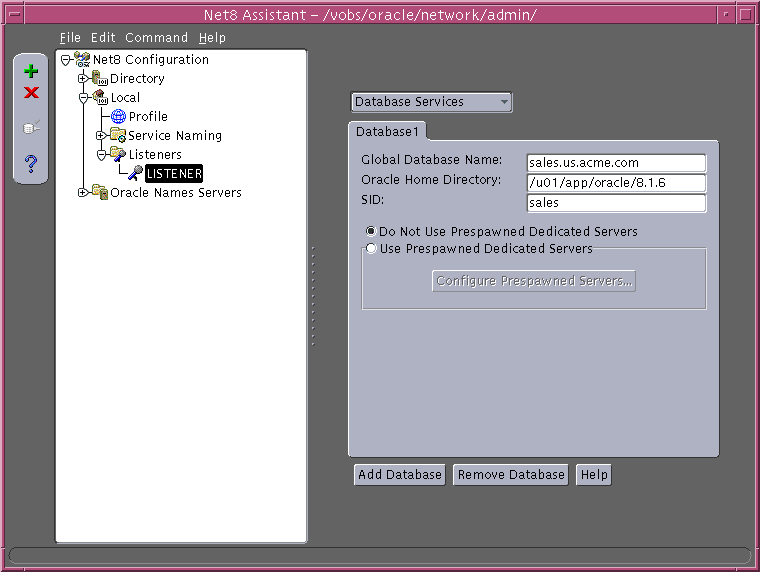Expand the Directory tree node
The width and height of the screenshot is (760, 572).
83,78
